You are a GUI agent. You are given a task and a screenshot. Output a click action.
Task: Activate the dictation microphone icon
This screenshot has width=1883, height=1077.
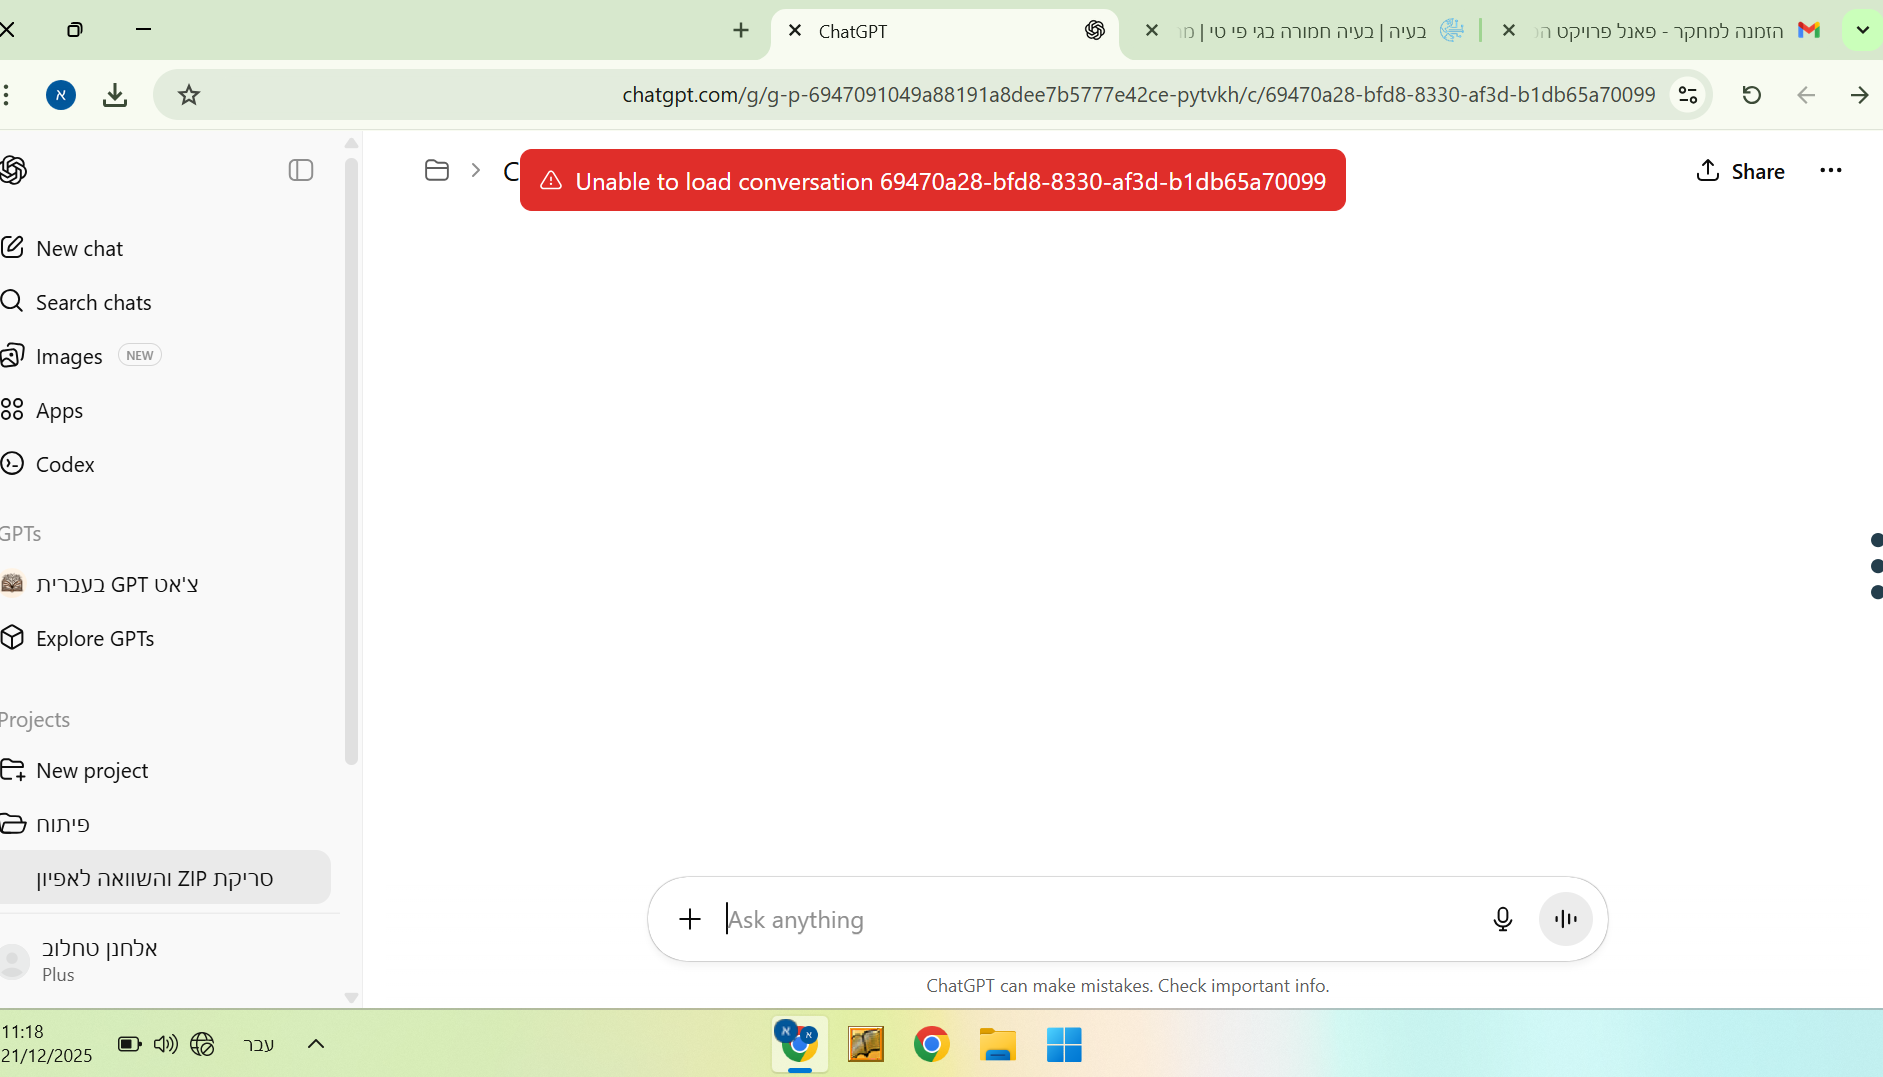[1503, 919]
